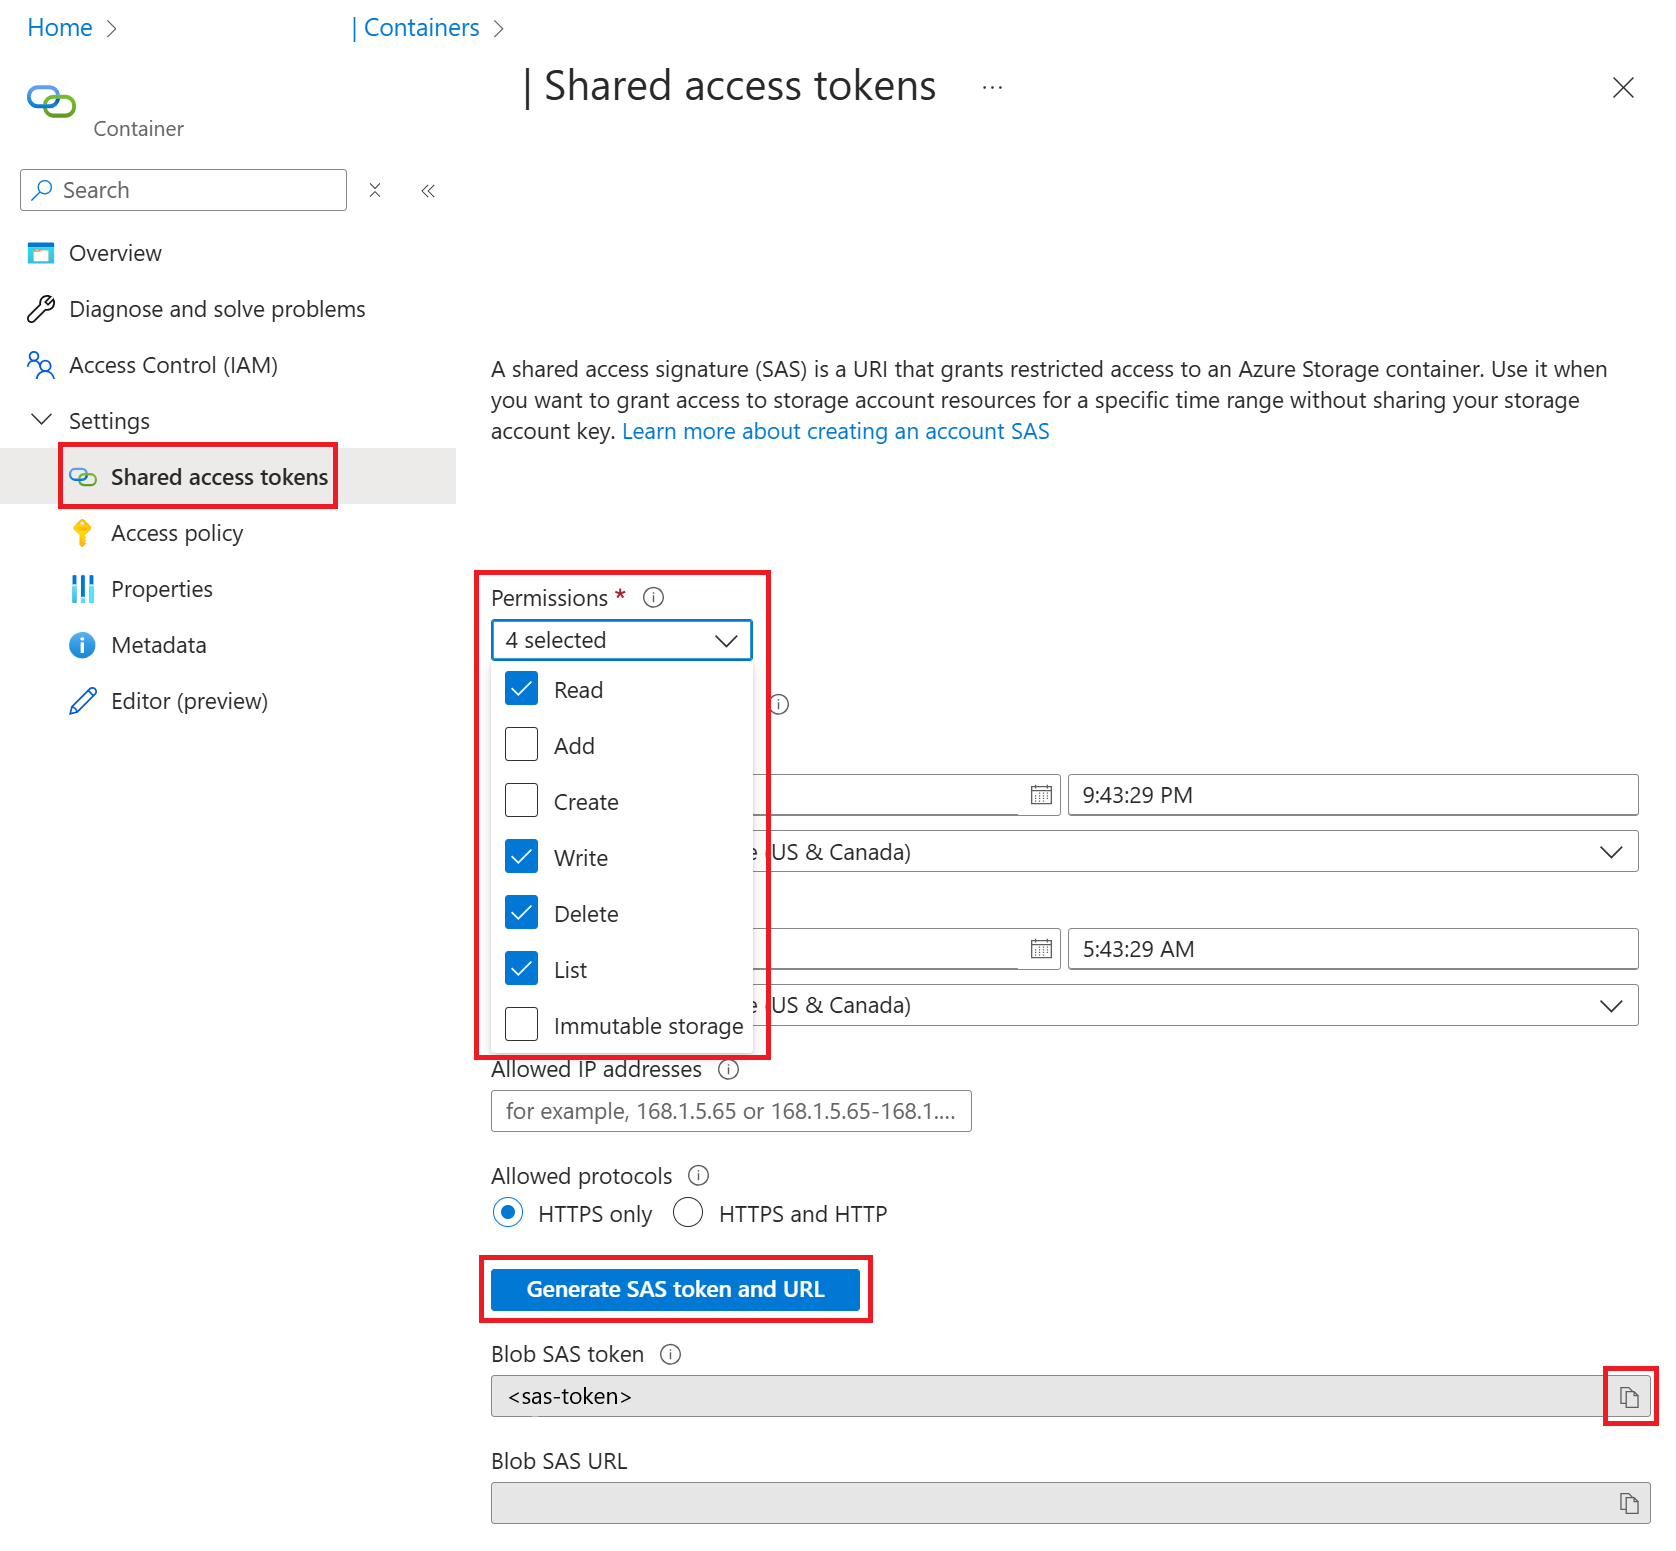Open the expiry time zone dropdown
The image size is (1676, 1551).
(x=1610, y=1005)
